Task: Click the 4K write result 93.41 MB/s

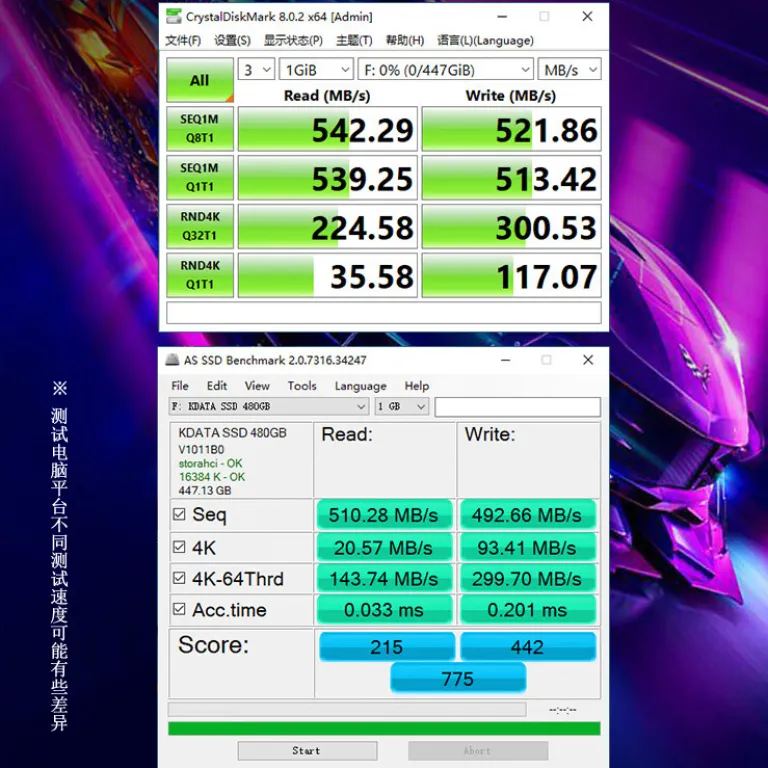Action: coord(528,548)
